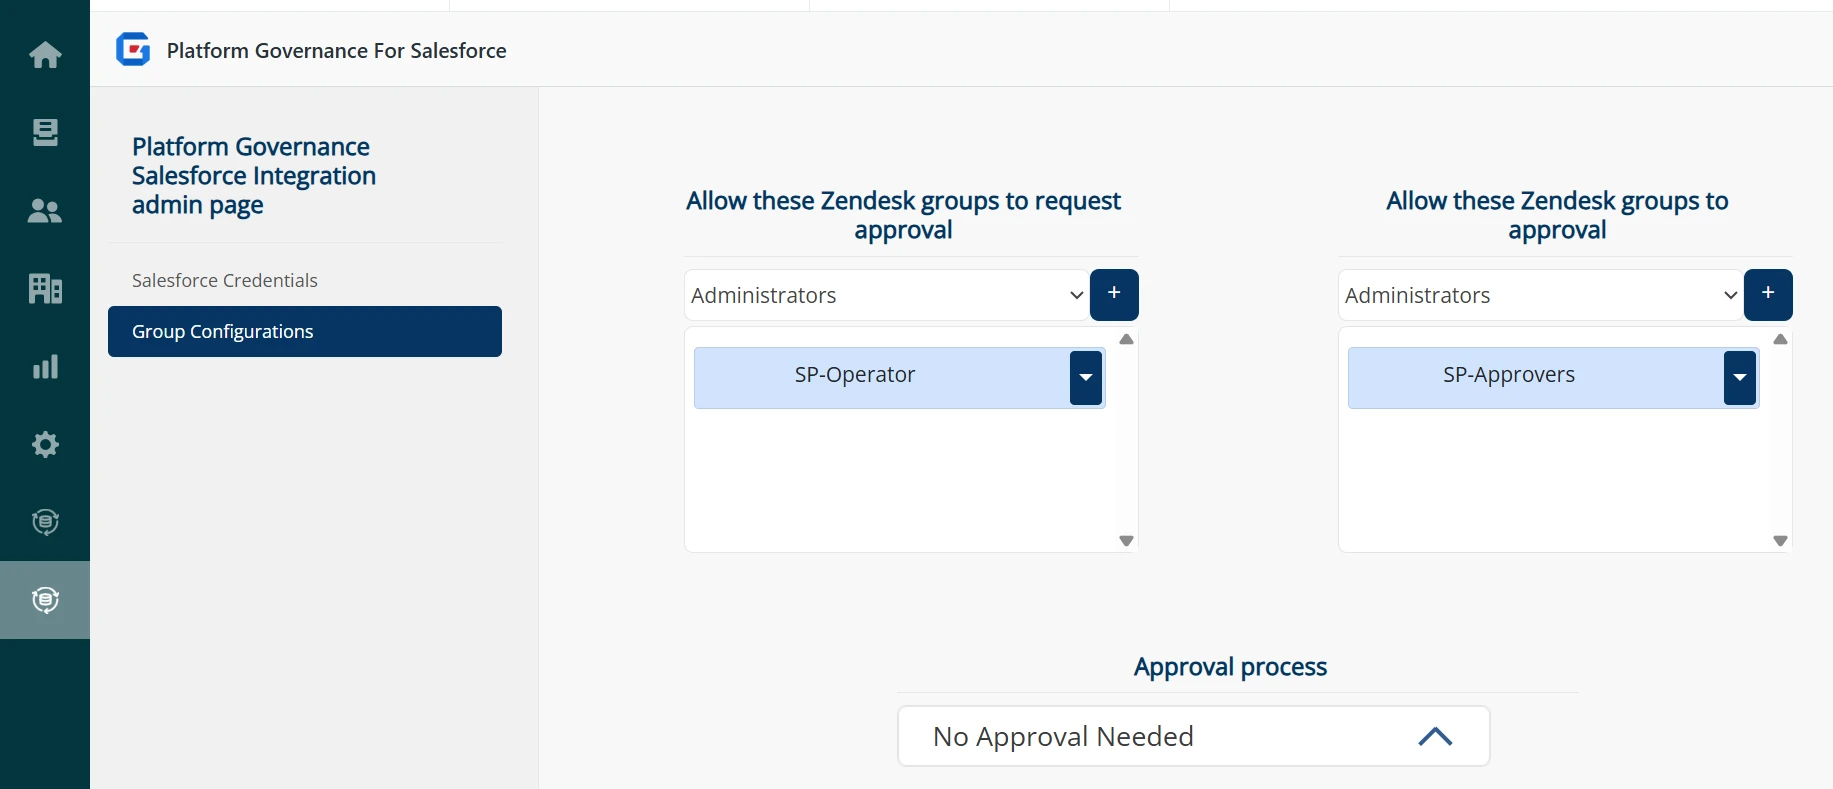
Task: Open the Views icon in the sidebar
Action: tap(45, 132)
